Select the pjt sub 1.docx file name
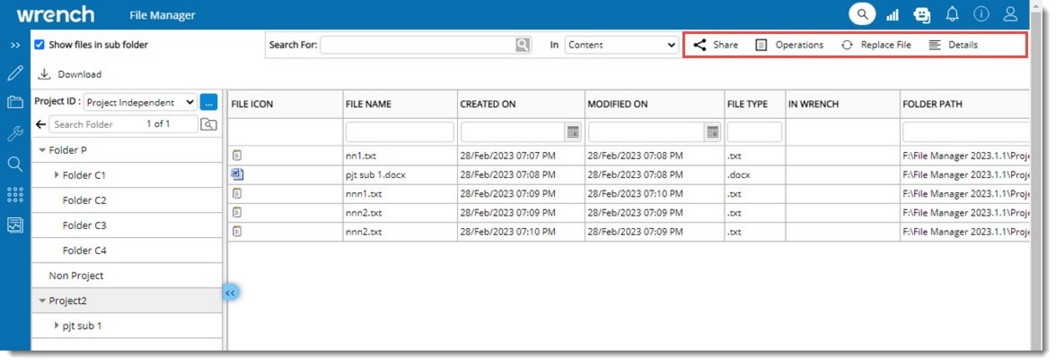 coord(375,175)
